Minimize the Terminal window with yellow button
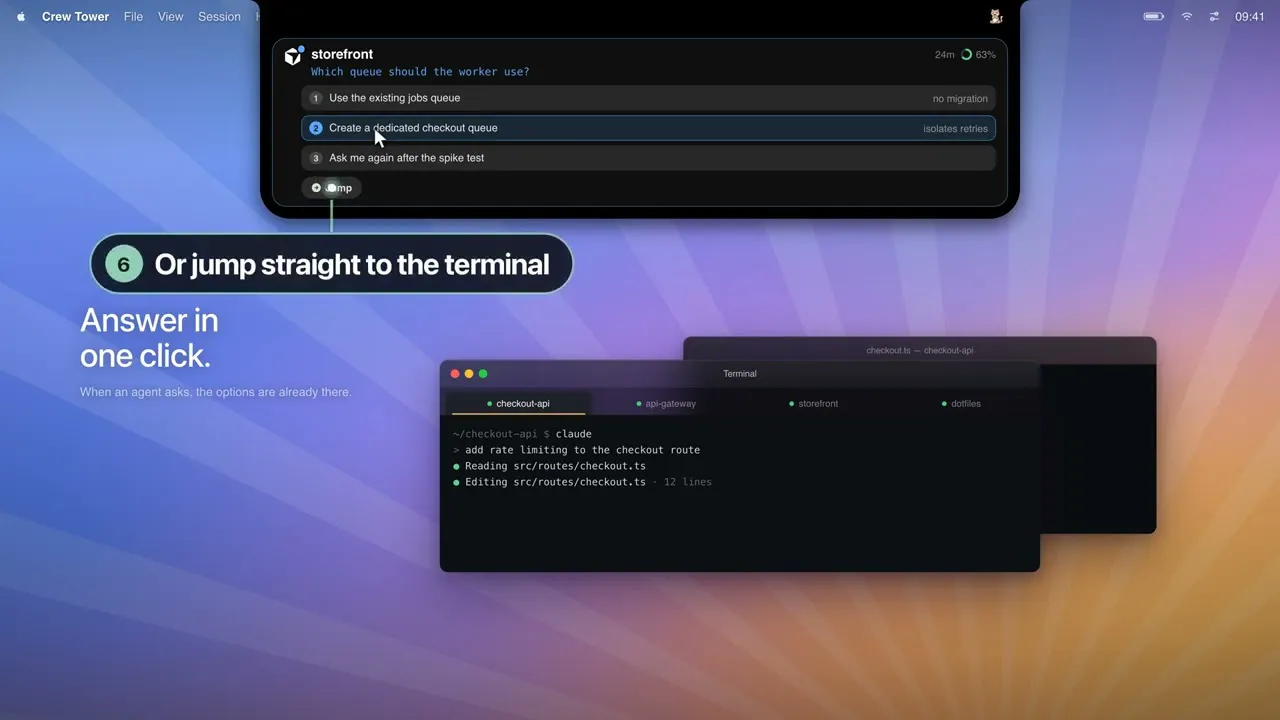Screen dimensions: 1280x720 (469, 374)
